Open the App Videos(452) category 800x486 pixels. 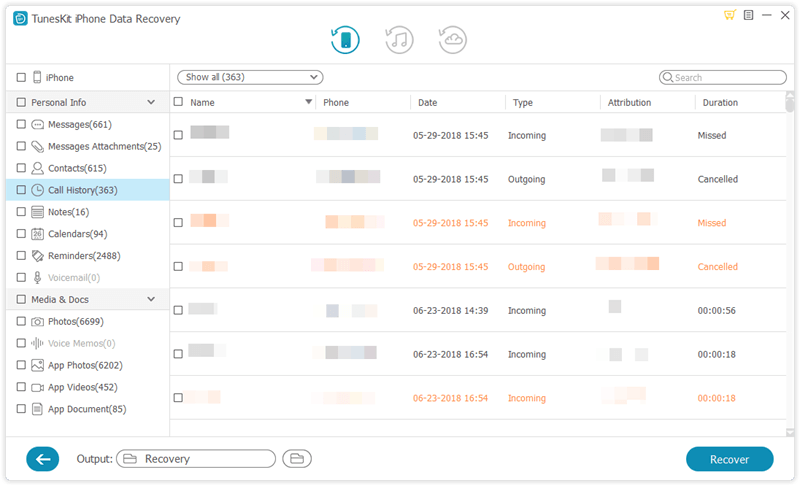click(x=83, y=388)
